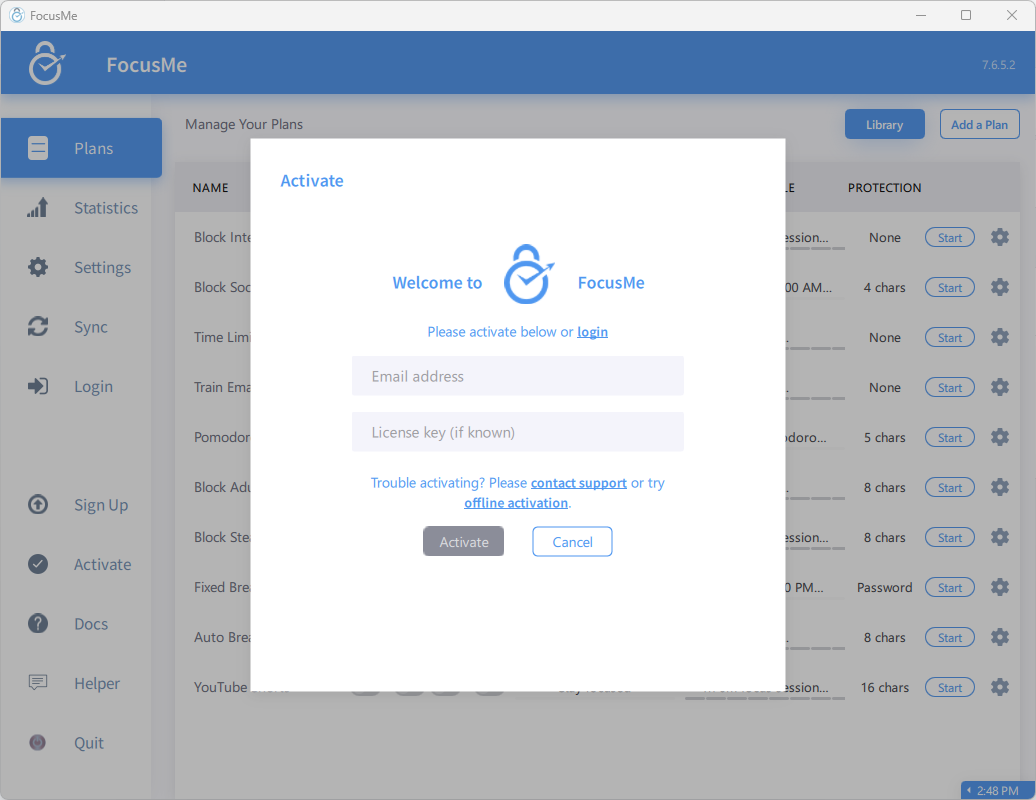
Task: Open gear settings for Block Inte… plan
Action: point(1000,237)
